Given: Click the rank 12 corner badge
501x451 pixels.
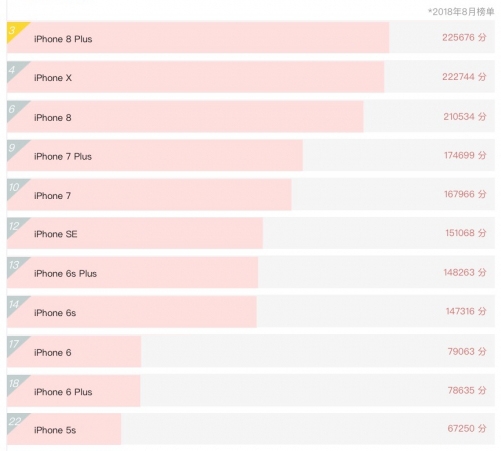Looking at the screenshot, I should pos(15,226).
